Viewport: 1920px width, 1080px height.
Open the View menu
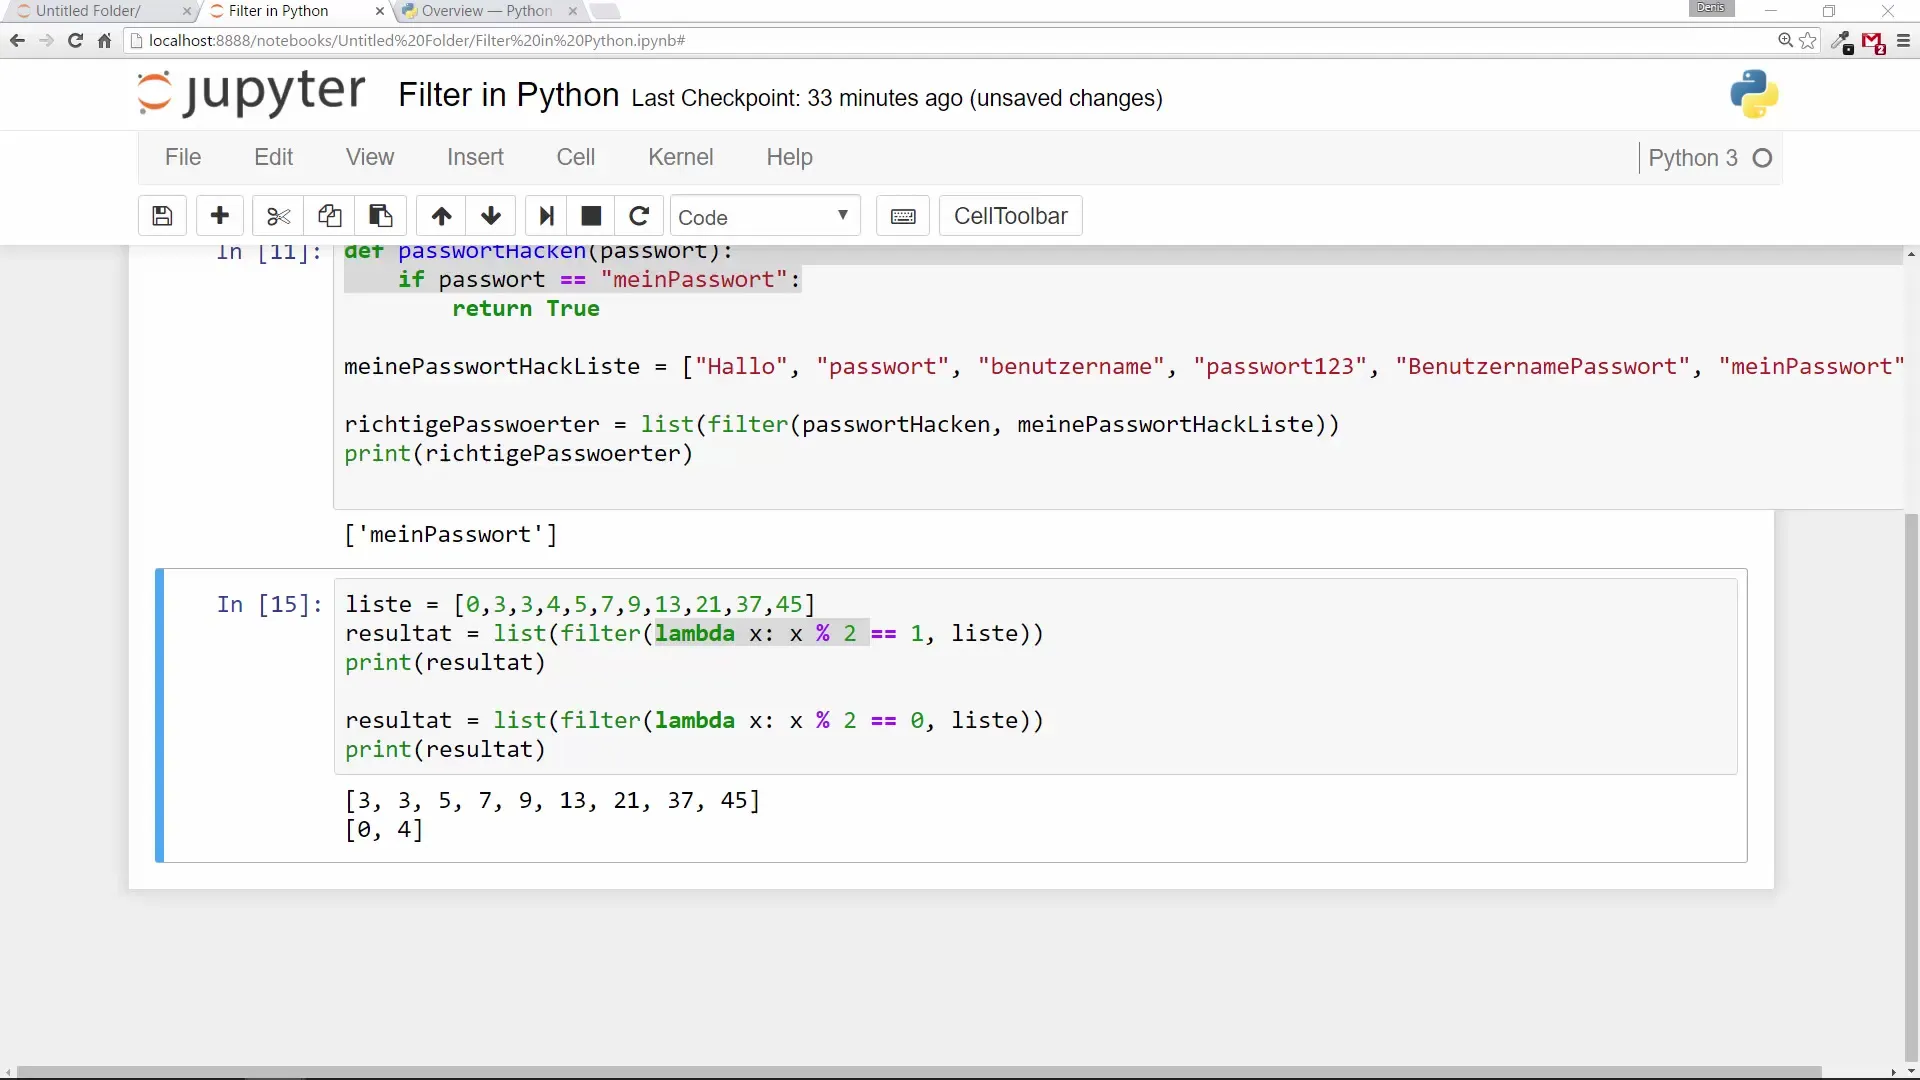click(370, 157)
